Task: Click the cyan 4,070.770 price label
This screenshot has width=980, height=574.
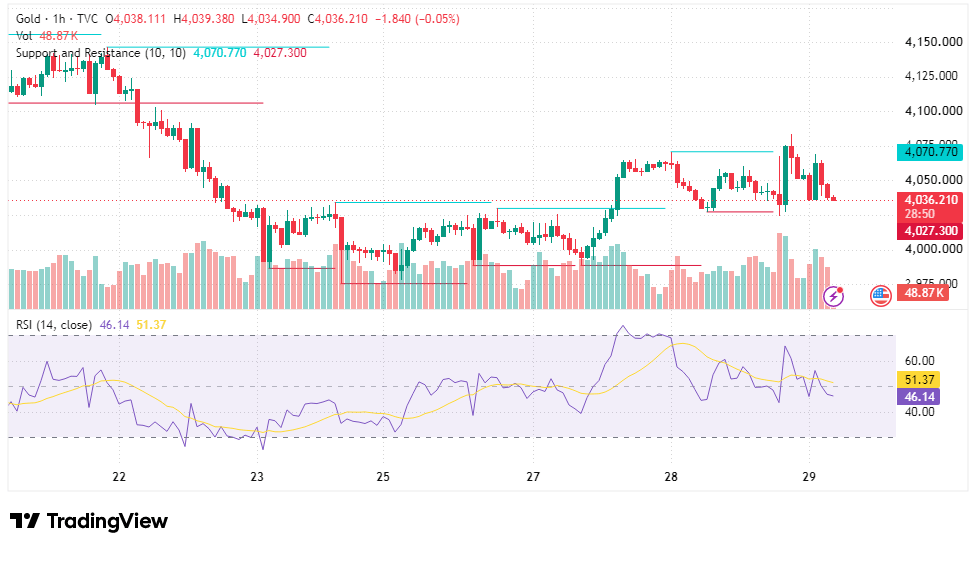Action: click(x=930, y=152)
